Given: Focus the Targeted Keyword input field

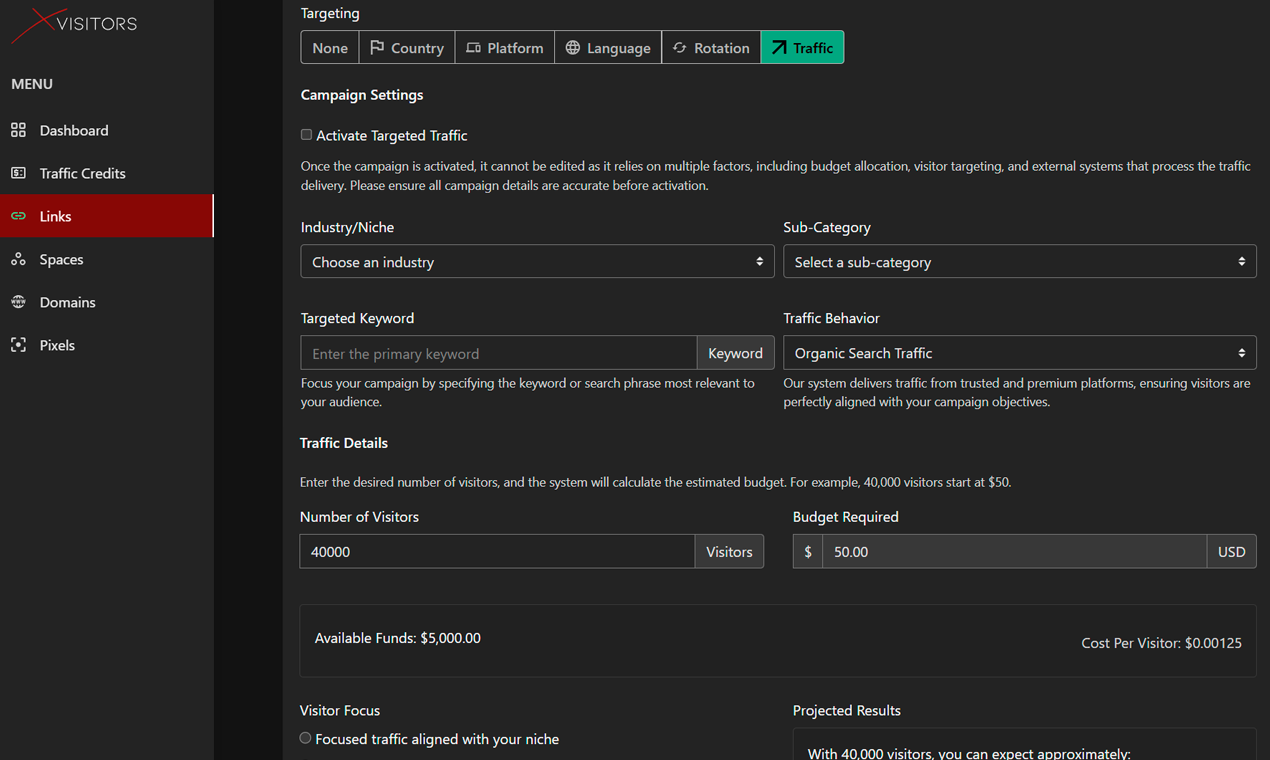Looking at the screenshot, I should (x=499, y=352).
